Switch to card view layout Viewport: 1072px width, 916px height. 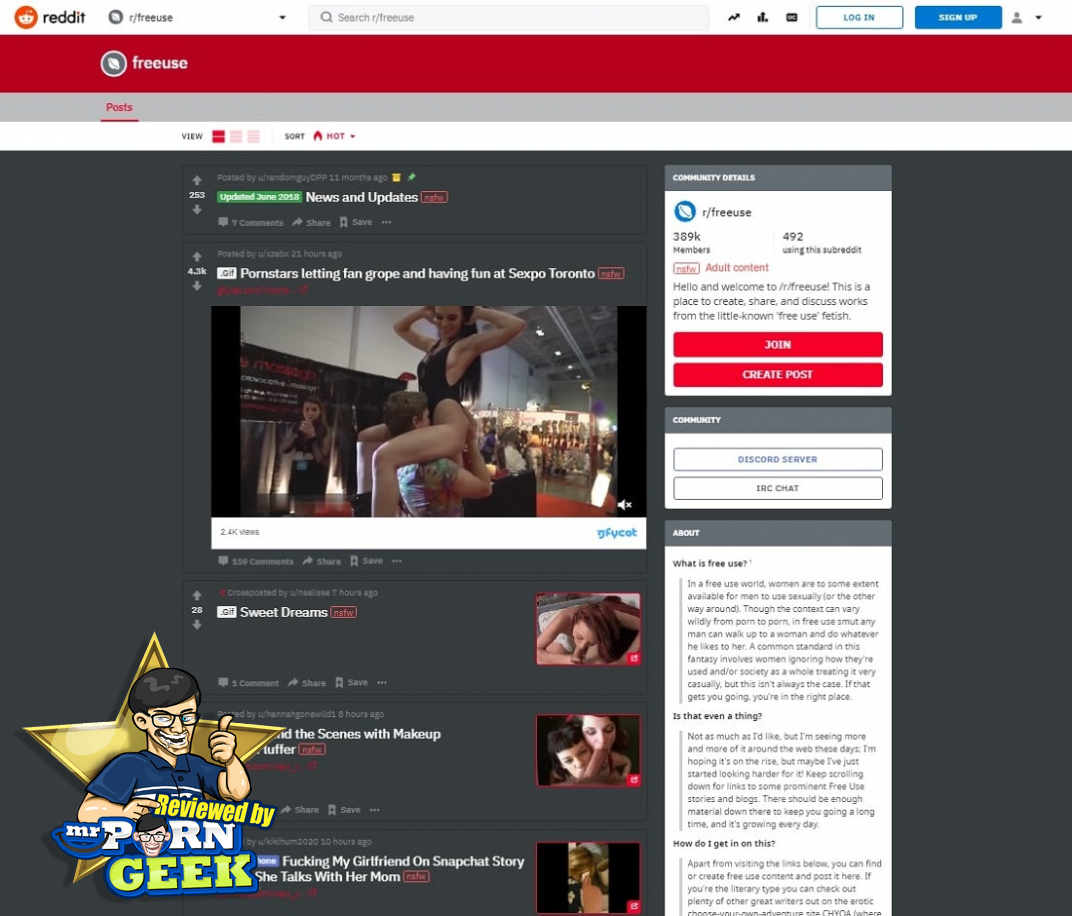point(218,136)
